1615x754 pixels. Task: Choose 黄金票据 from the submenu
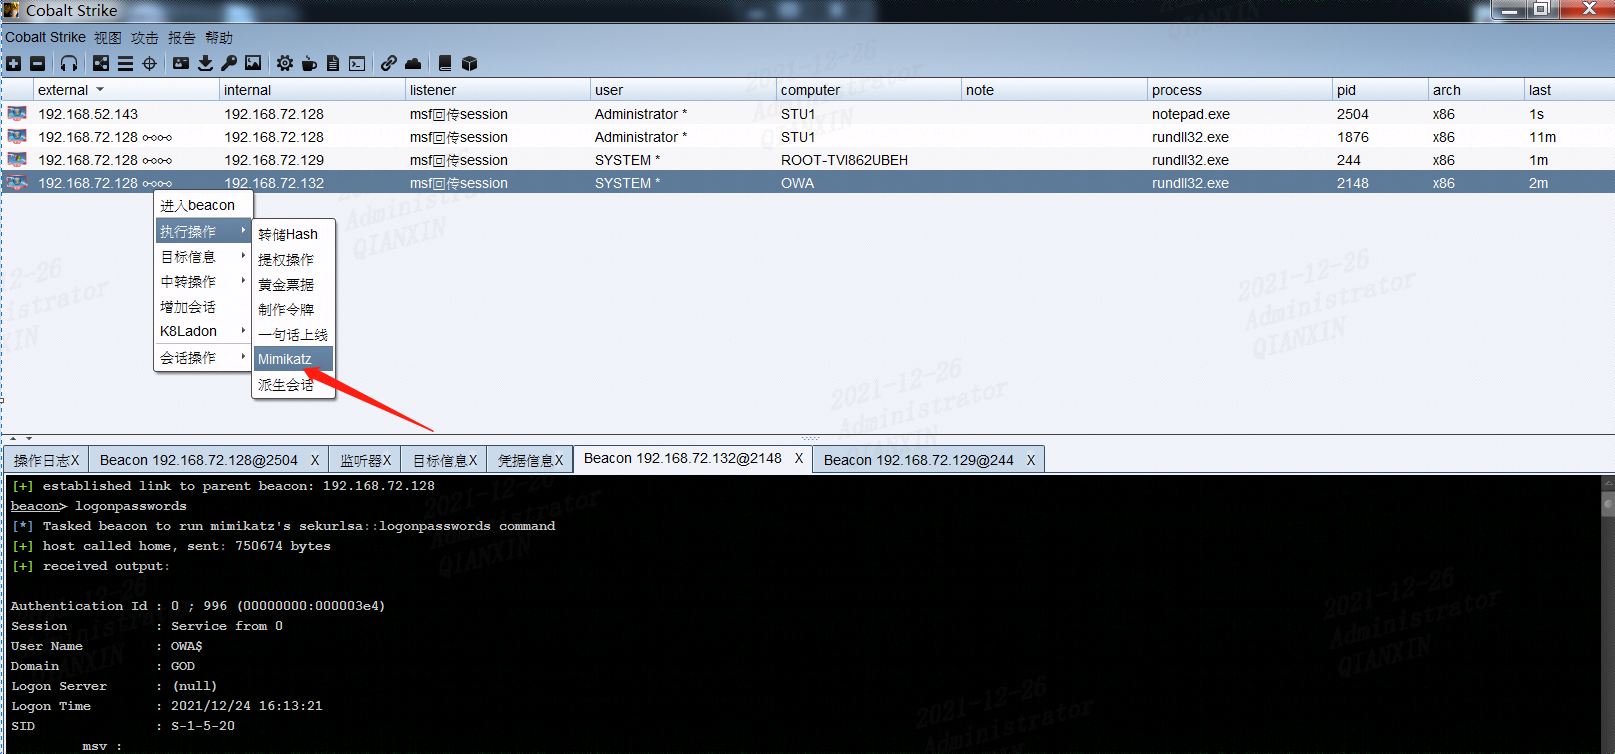click(293, 284)
